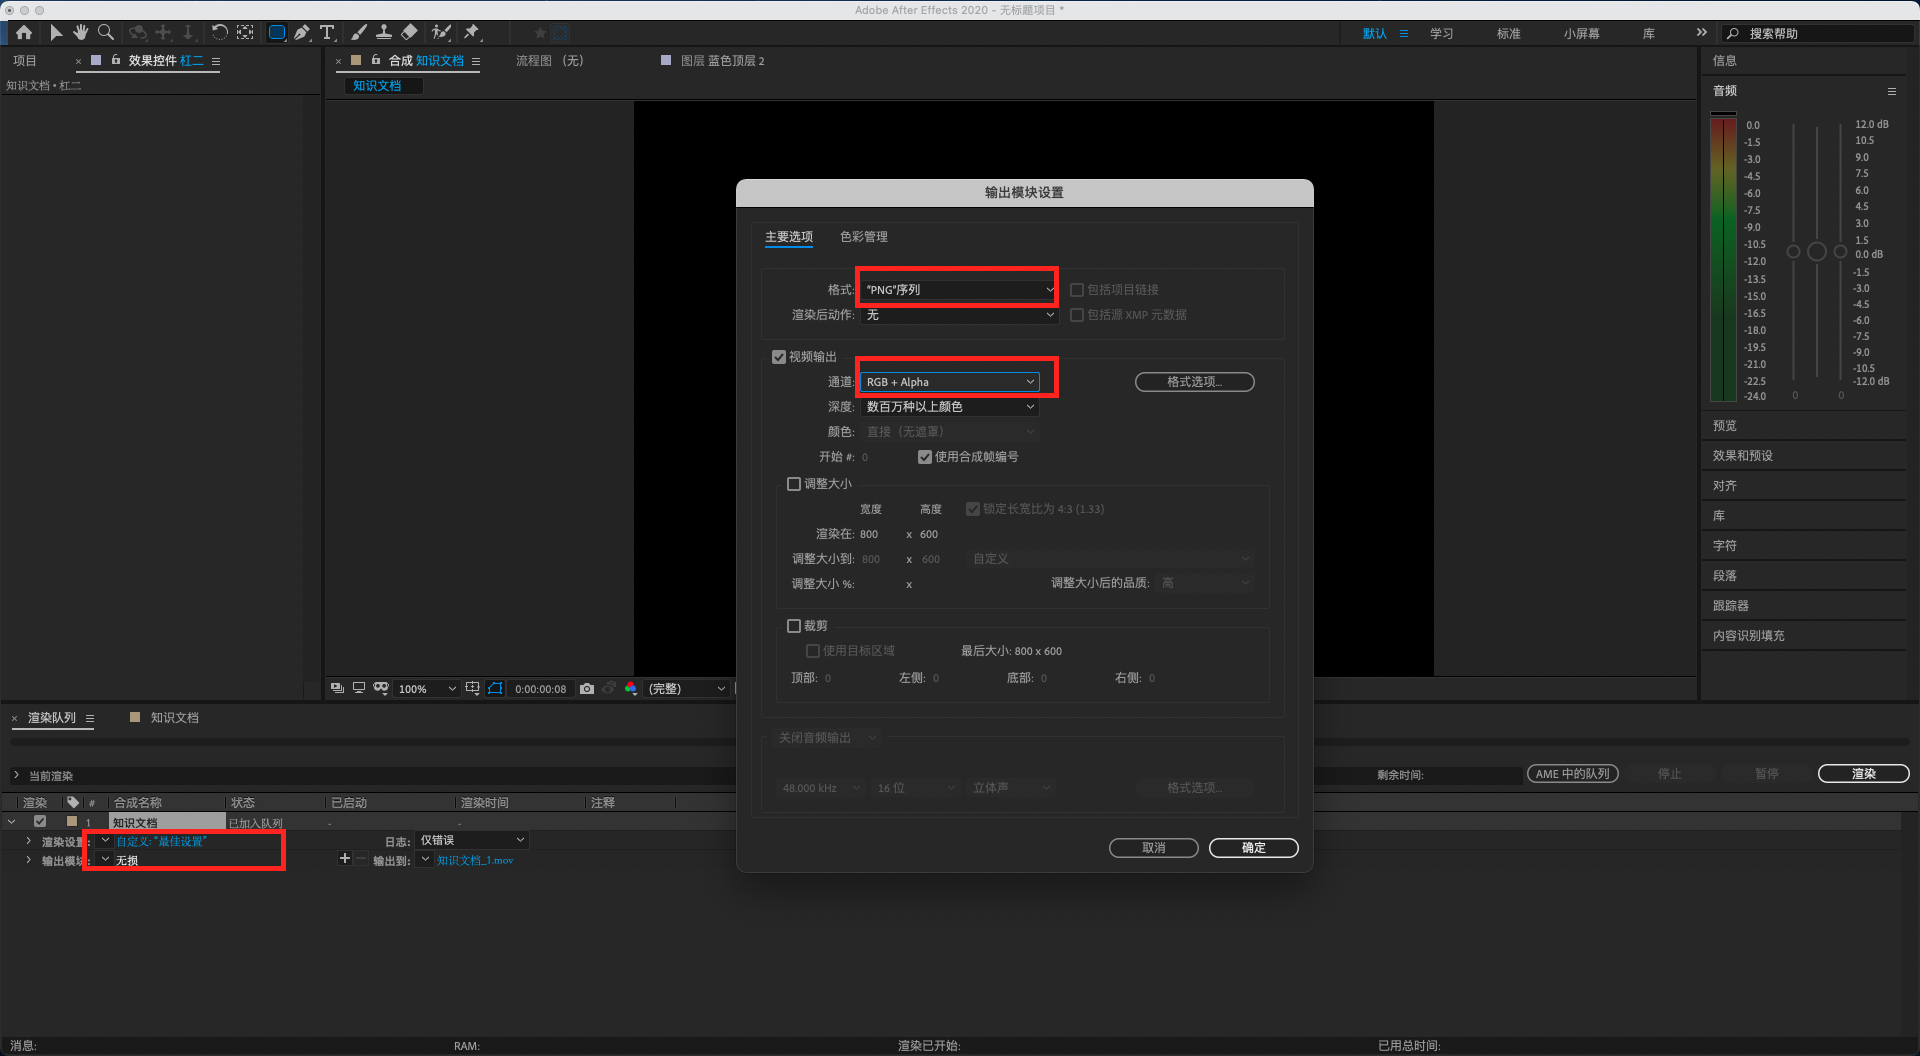This screenshot has width=1920, height=1056.
Task: Click the Unified Camera orbit tool
Action: click(x=138, y=33)
